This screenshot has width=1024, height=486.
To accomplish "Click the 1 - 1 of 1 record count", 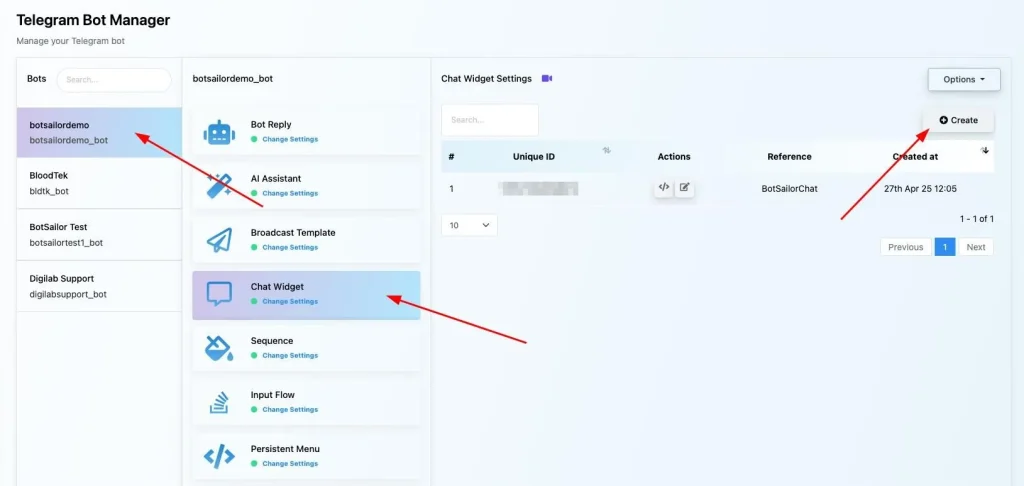I will [976, 219].
